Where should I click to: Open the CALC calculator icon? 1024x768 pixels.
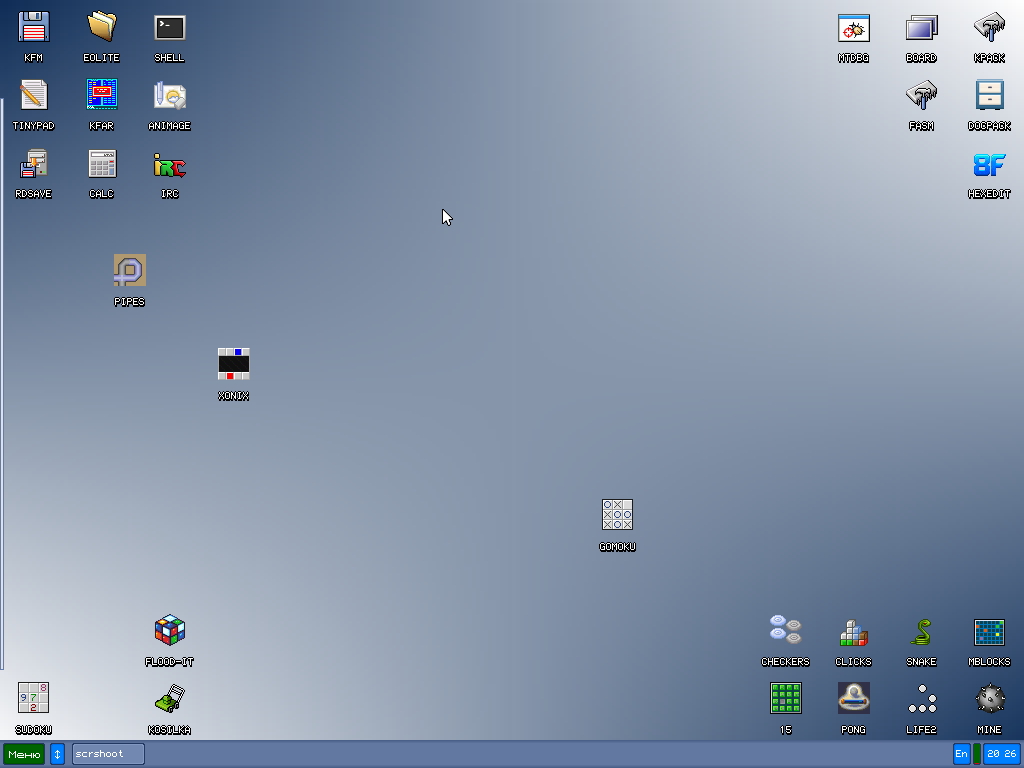[x=102, y=164]
